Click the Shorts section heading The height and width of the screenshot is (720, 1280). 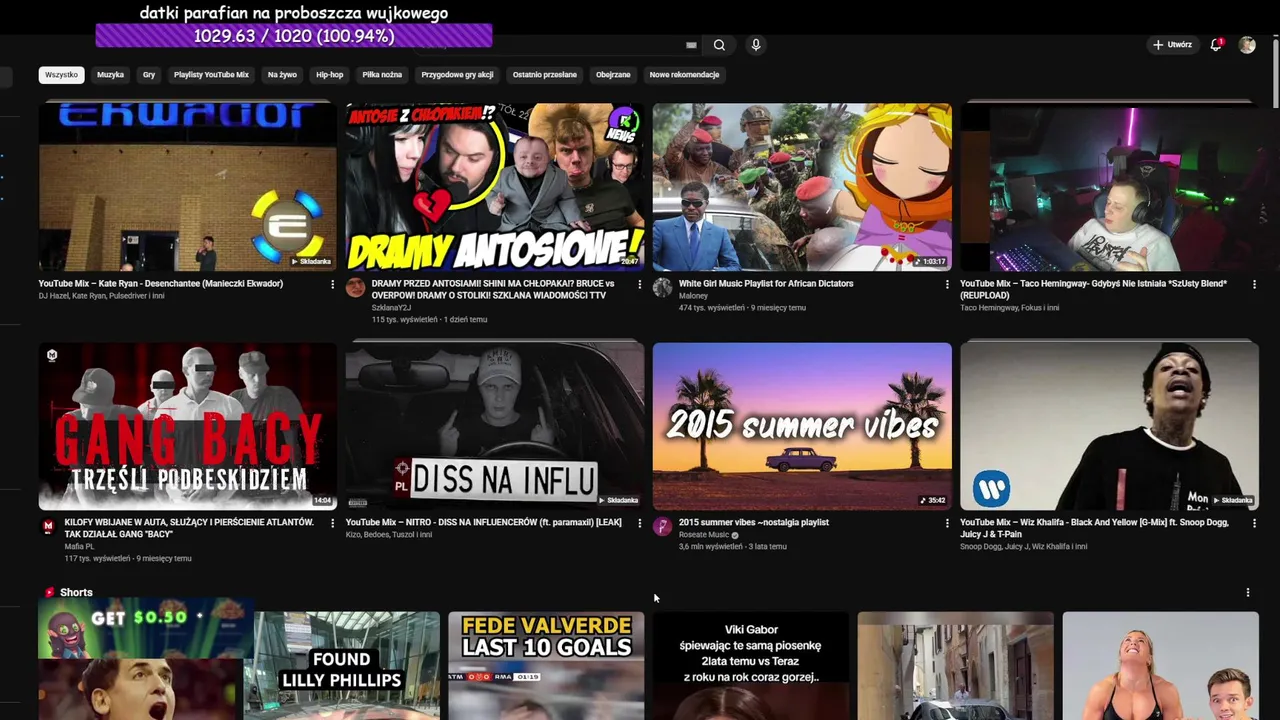click(76, 593)
